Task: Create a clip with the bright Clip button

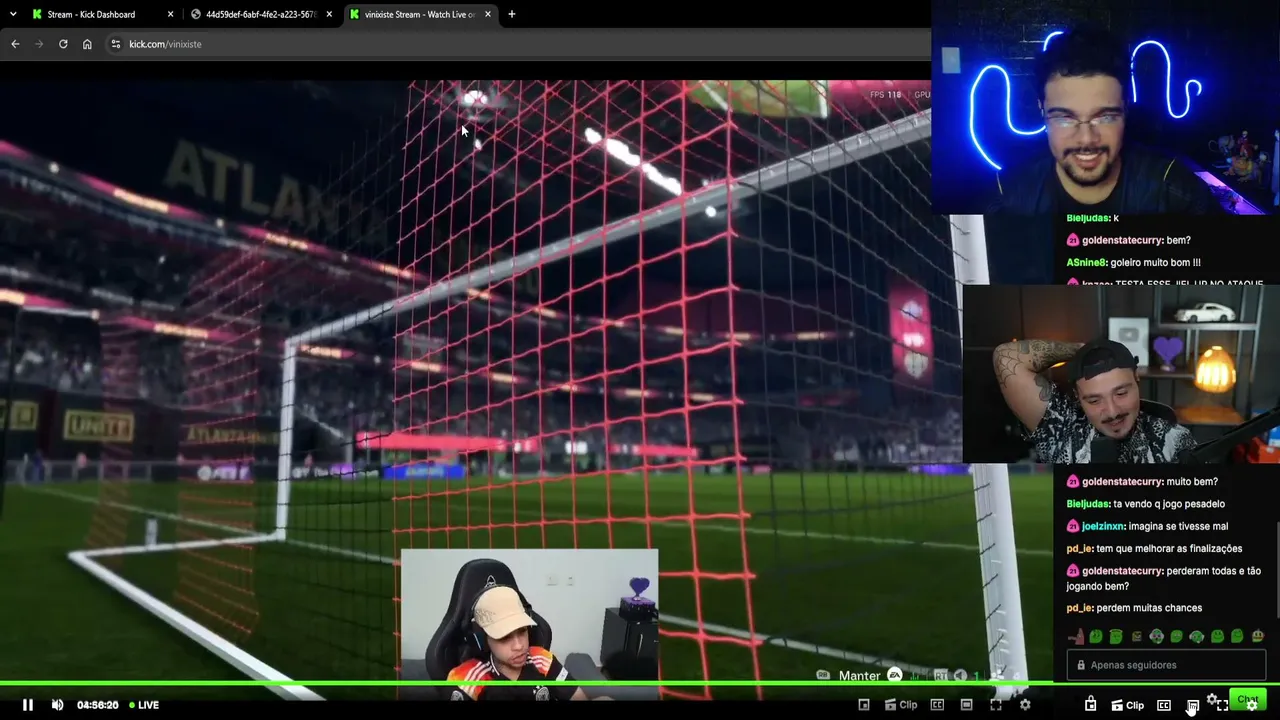Action: pyautogui.click(x=1128, y=706)
